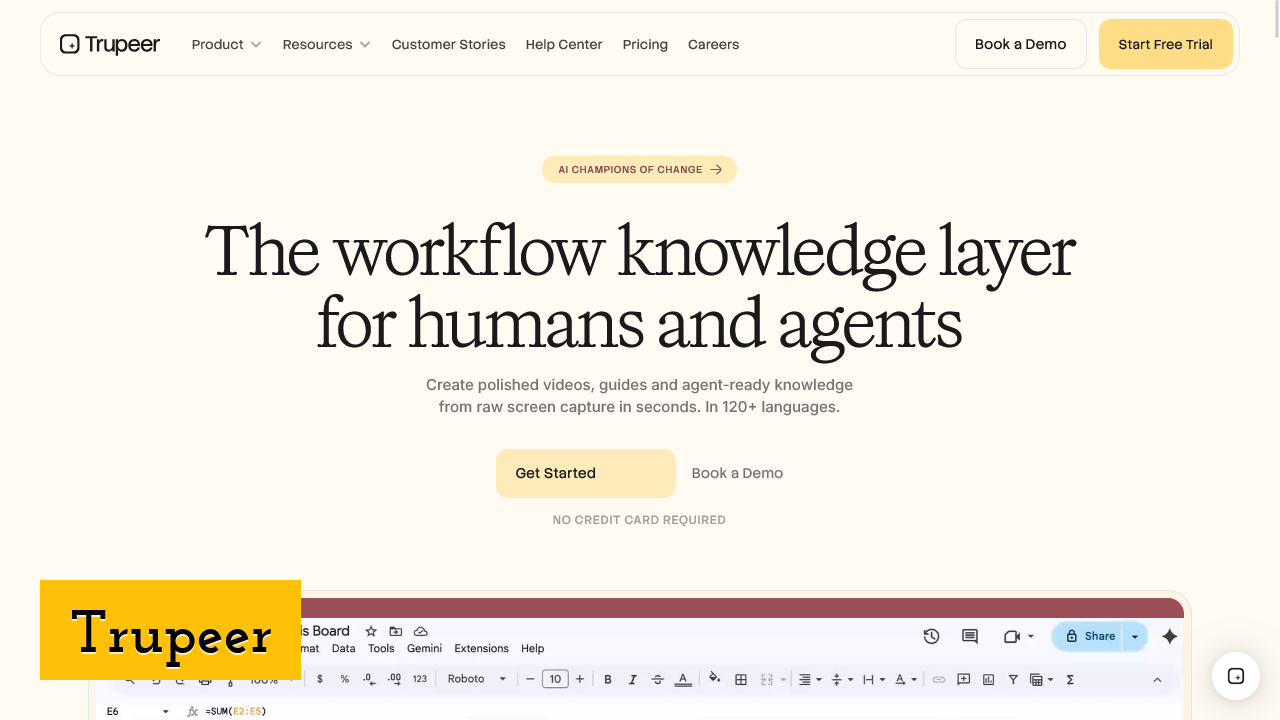Click the "The workflow knowledge layer" headline
1280x720 pixels.
[640, 251]
